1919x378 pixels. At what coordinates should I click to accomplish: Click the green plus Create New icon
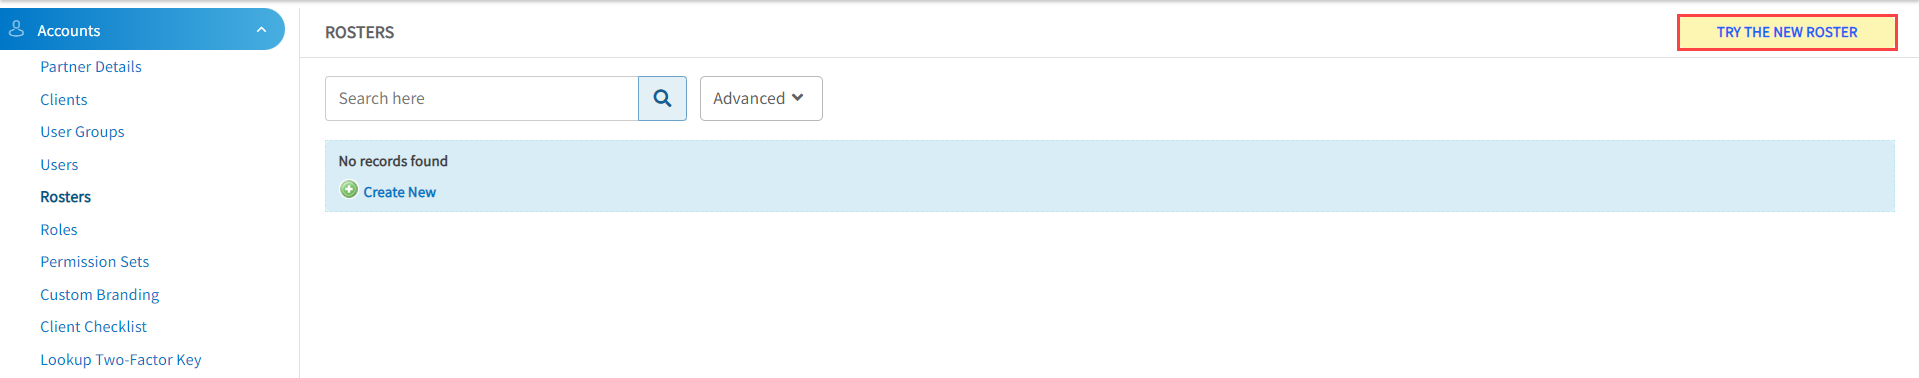pyautogui.click(x=349, y=190)
